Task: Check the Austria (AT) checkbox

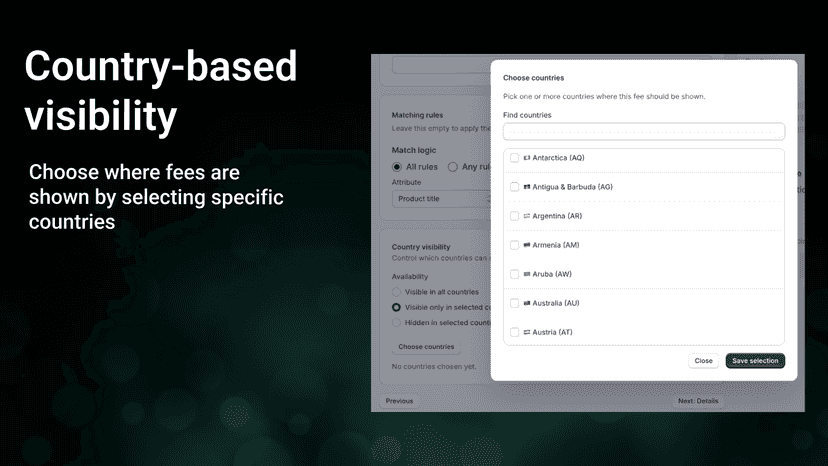Action: point(514,332)
